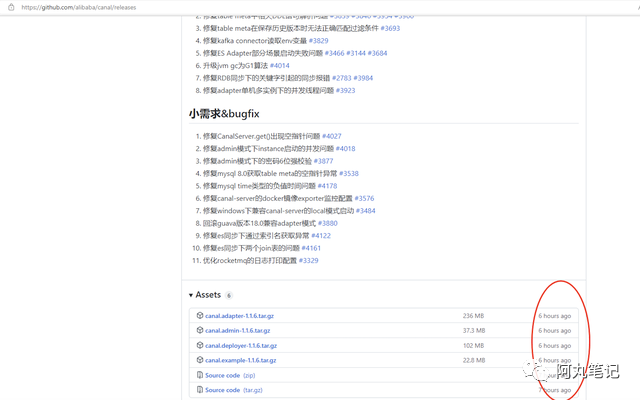Click the package icon beside canal.admin-1.1.6.tar.gz
The height and width of the screenshot is (400, 640).
200,330
